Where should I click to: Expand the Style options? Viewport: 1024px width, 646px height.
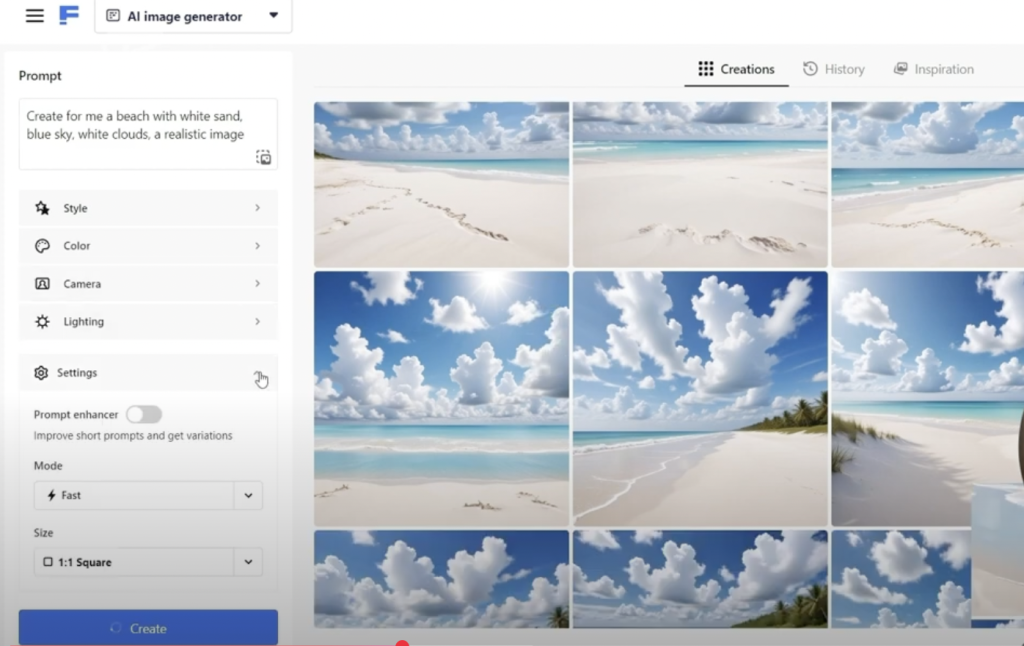click(148, 208)
